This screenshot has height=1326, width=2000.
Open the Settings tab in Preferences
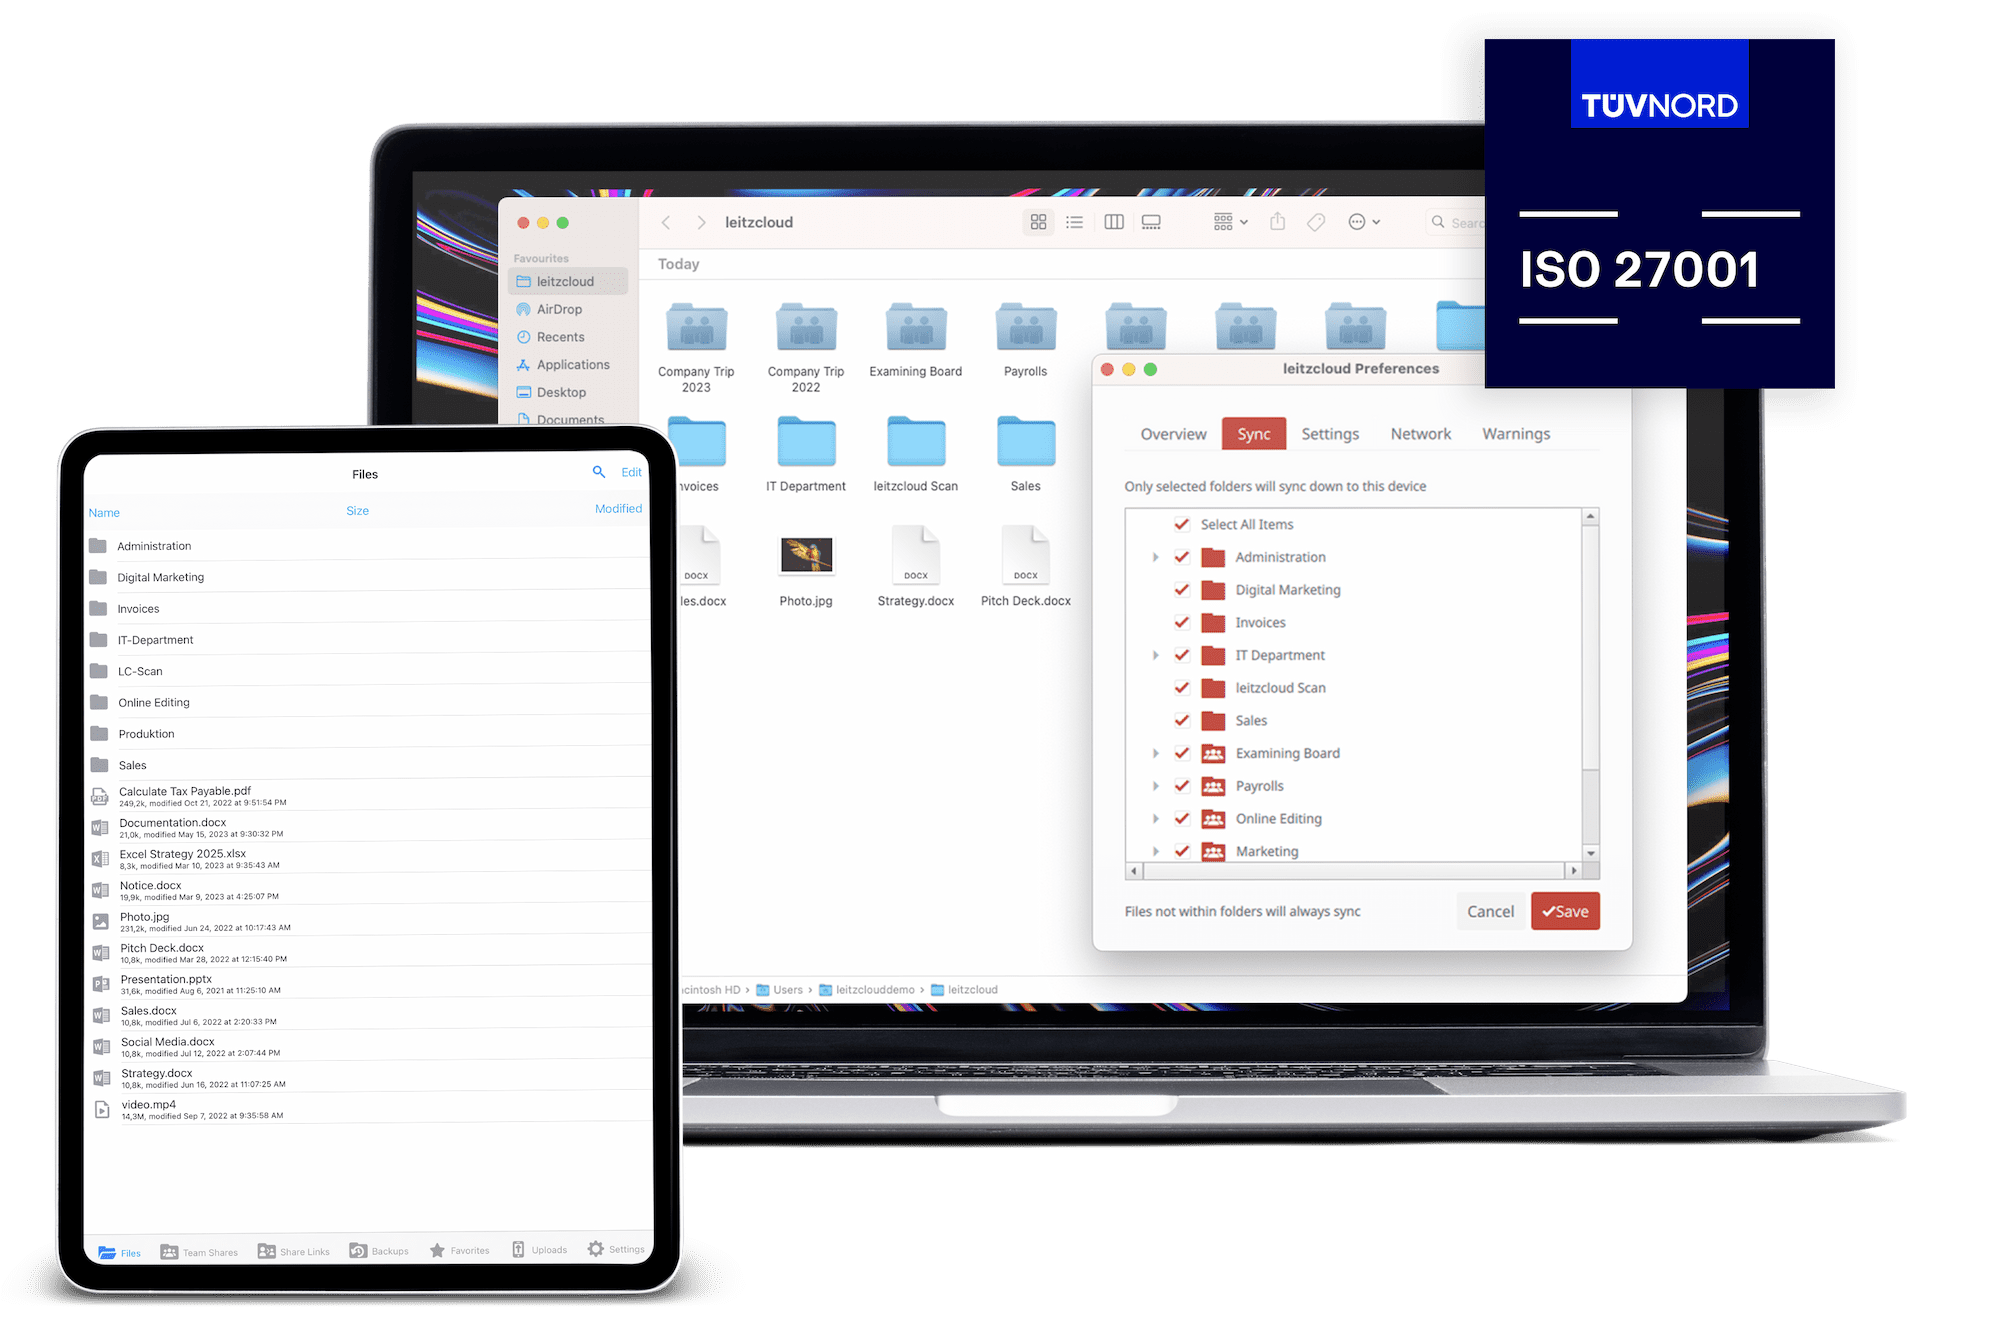(1330, 434)
